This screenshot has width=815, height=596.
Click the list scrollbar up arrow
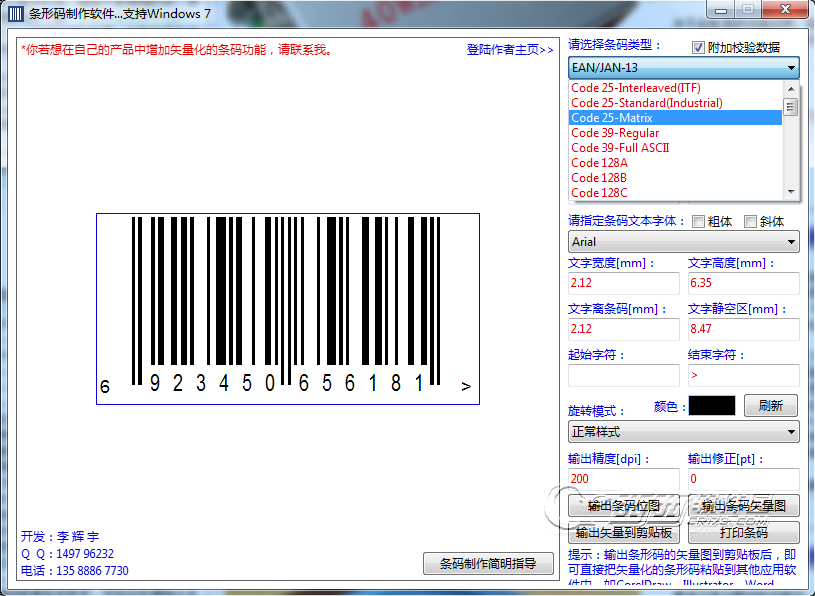(791, 88)
